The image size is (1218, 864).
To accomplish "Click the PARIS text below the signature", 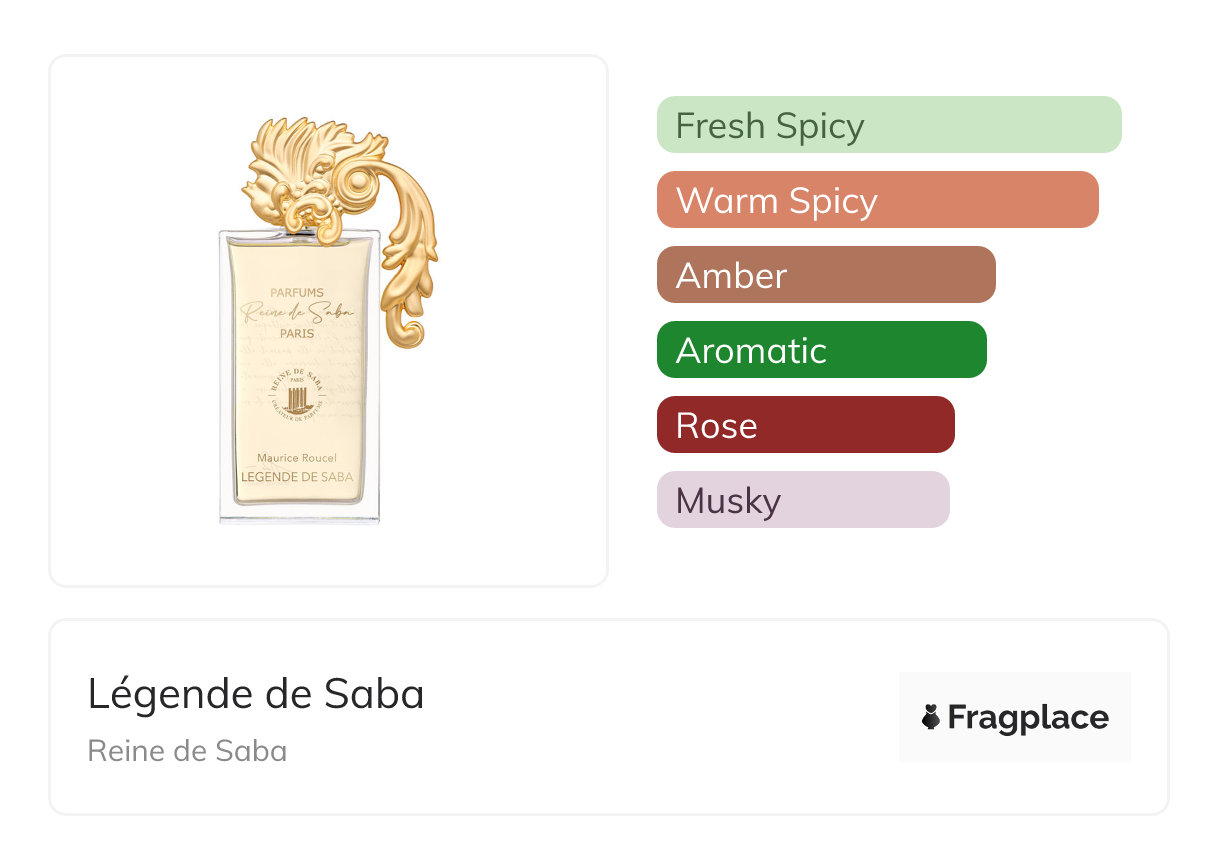I will click(297, 334).
